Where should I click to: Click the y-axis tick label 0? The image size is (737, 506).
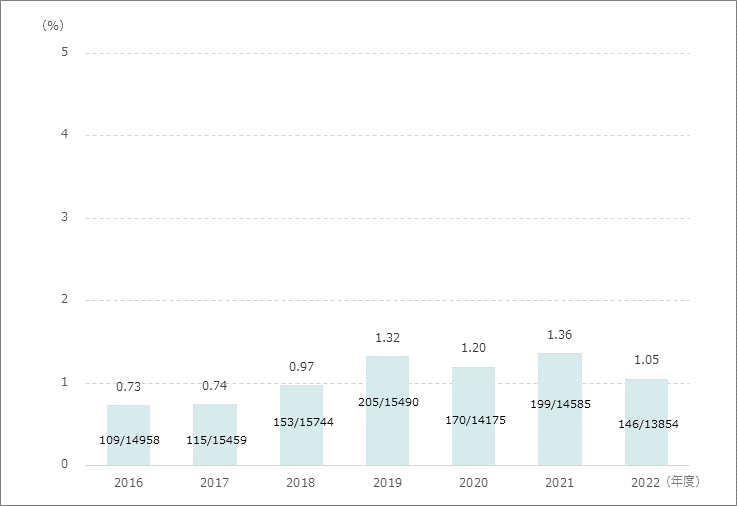tap(64, 464)
